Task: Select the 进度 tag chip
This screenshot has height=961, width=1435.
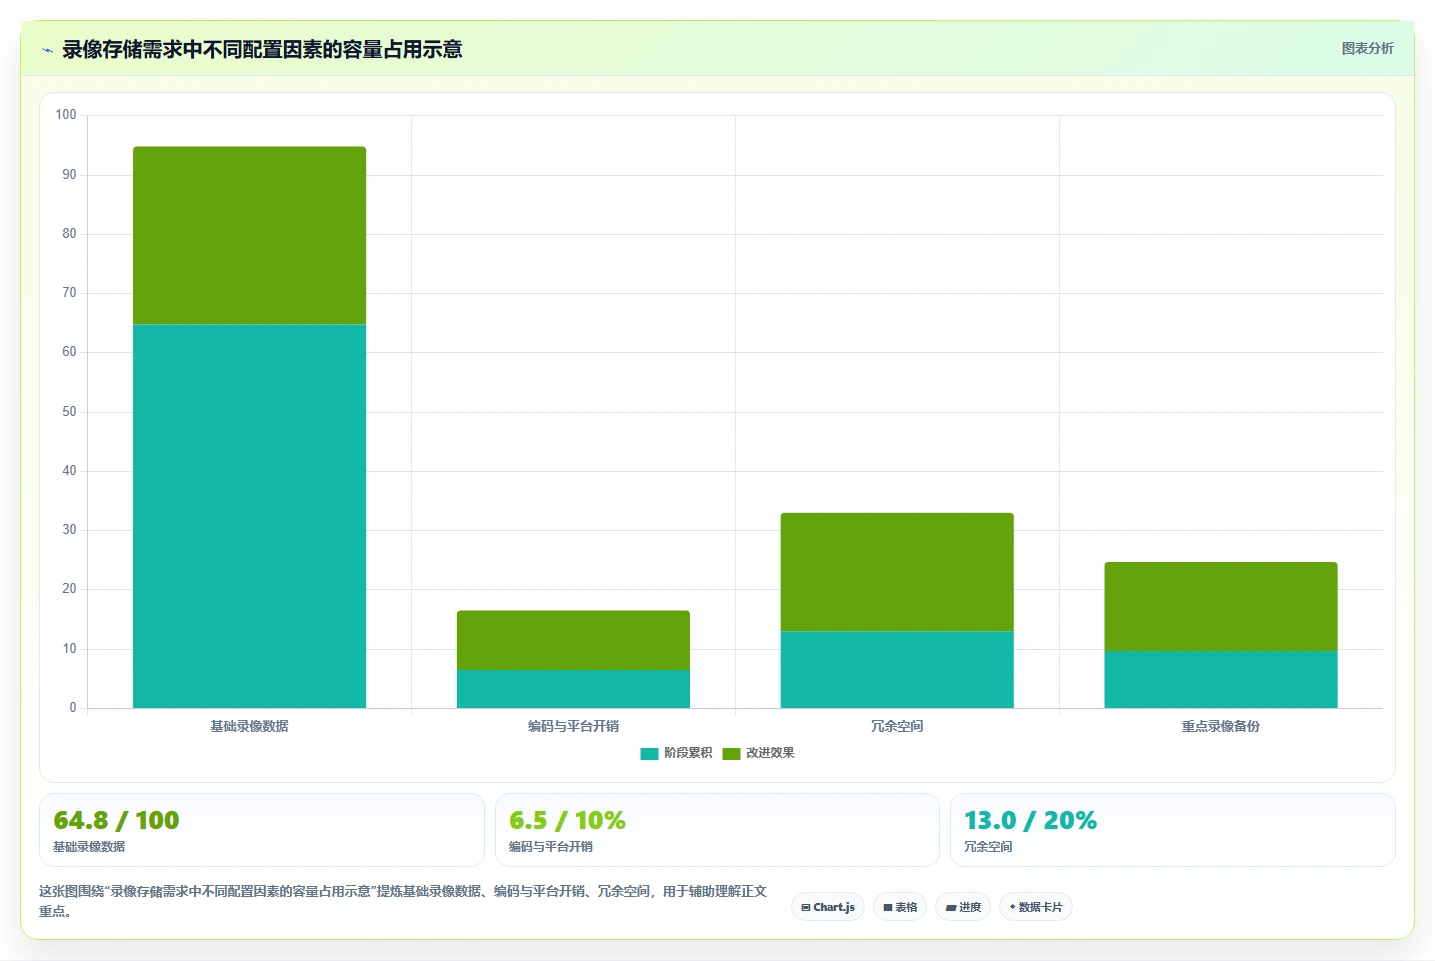Action: click(x=963, y=907)
